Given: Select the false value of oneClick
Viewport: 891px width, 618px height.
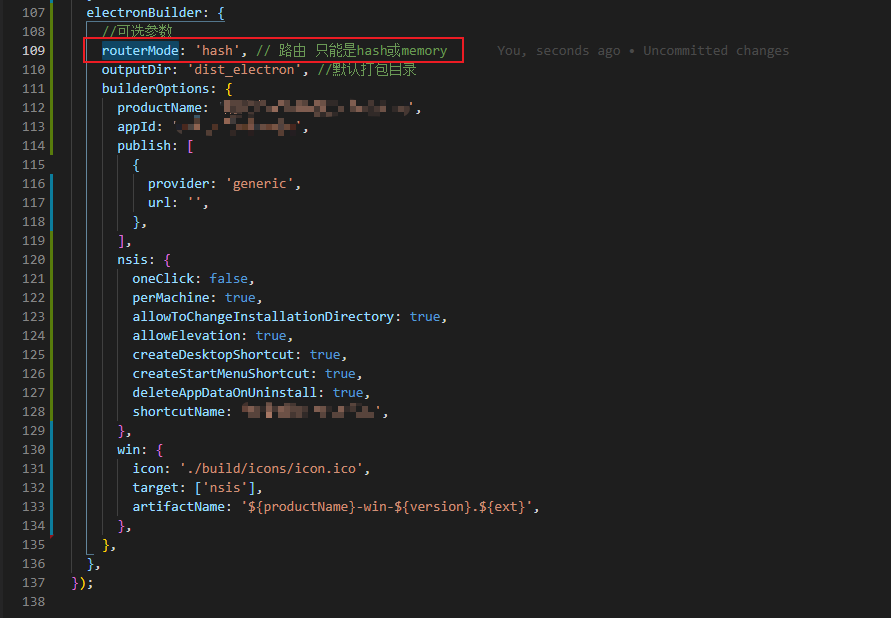Looking at the screenshot, I should (x=229, y=278).
